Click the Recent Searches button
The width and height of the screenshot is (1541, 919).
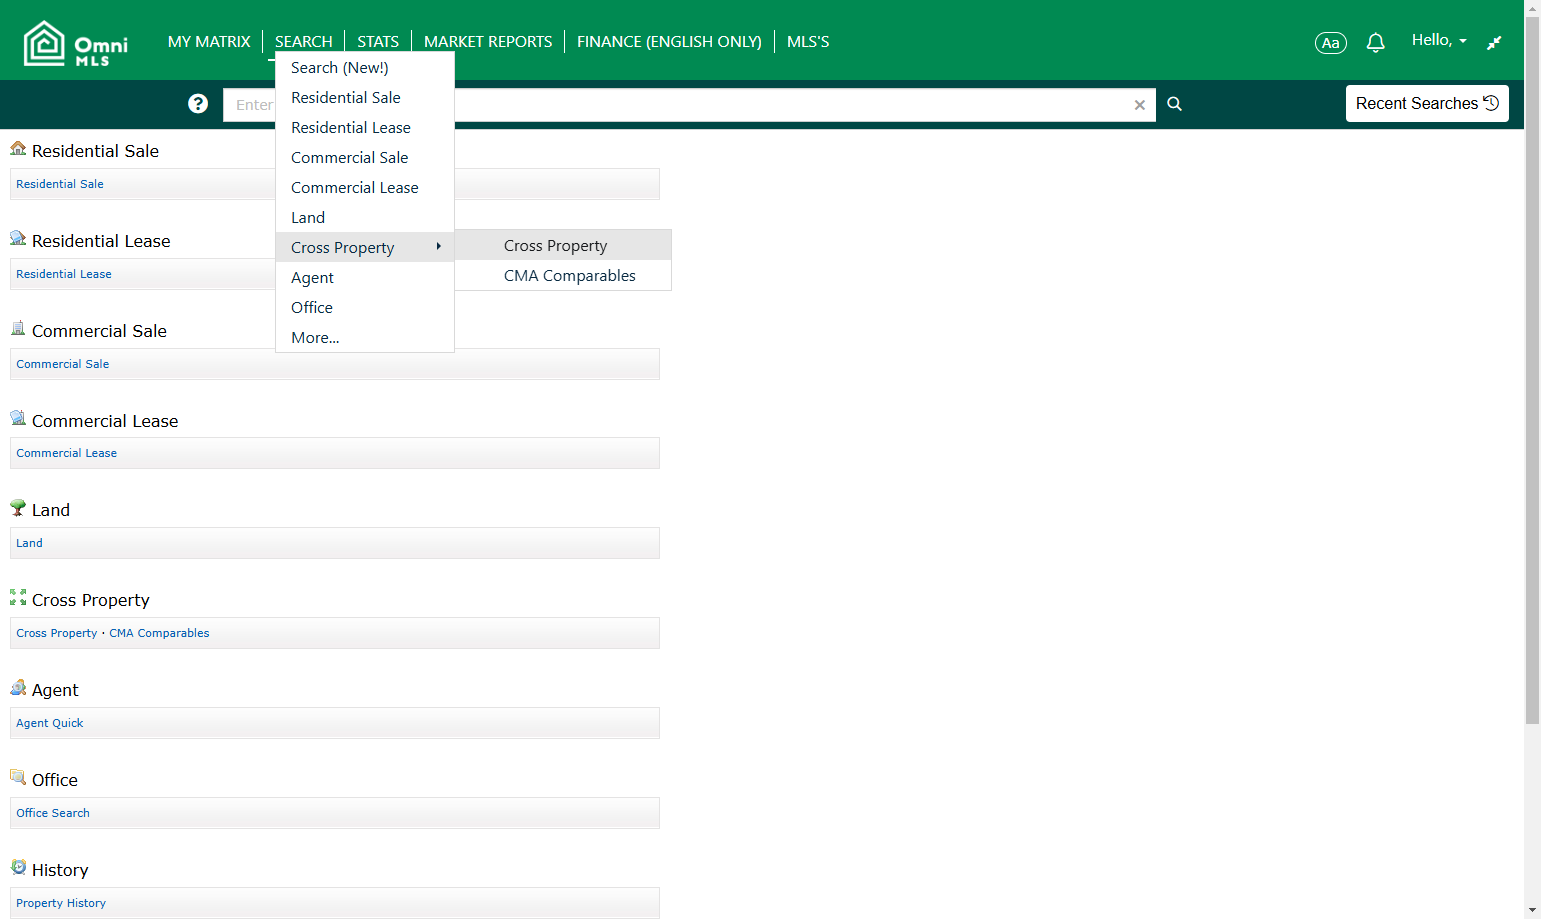coord(1427,104)
